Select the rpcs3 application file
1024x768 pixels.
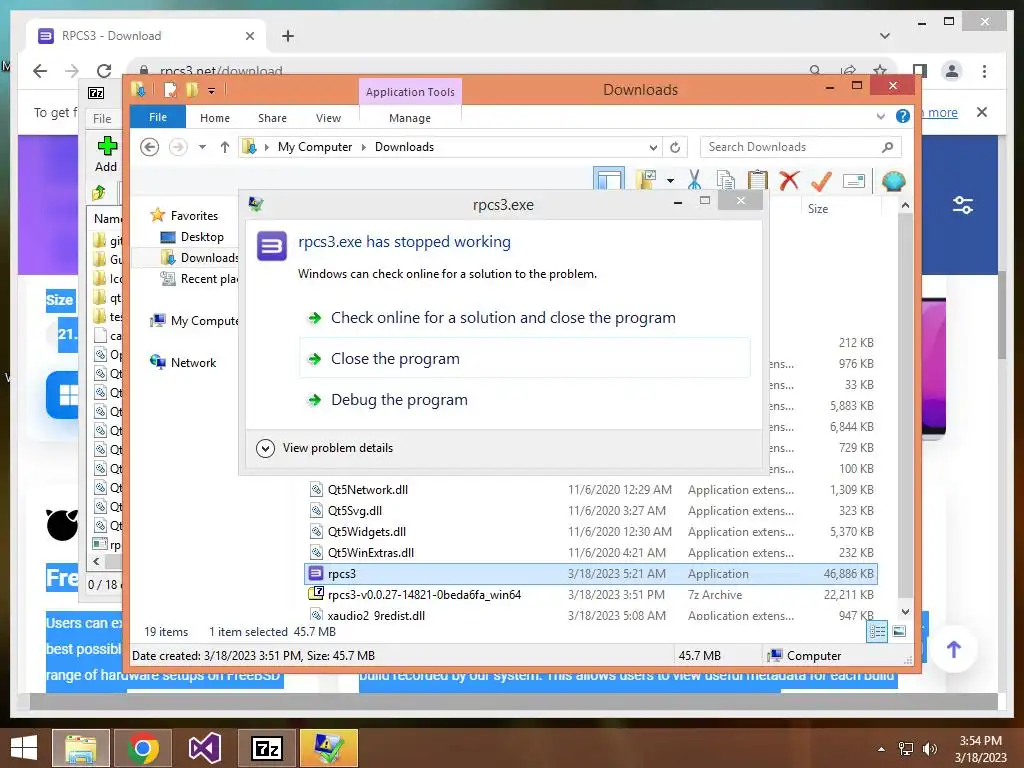(591, 573)
